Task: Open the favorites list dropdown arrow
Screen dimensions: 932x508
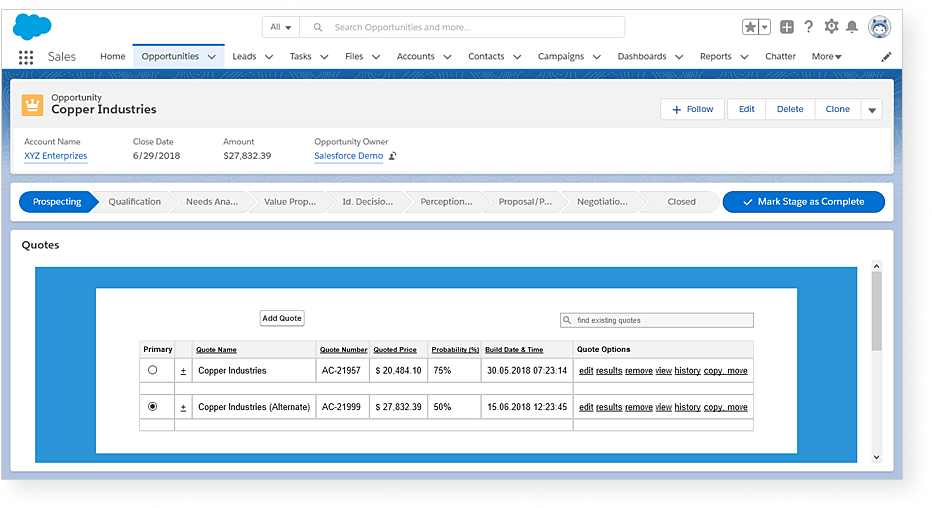Action: (x=764, y=27)
